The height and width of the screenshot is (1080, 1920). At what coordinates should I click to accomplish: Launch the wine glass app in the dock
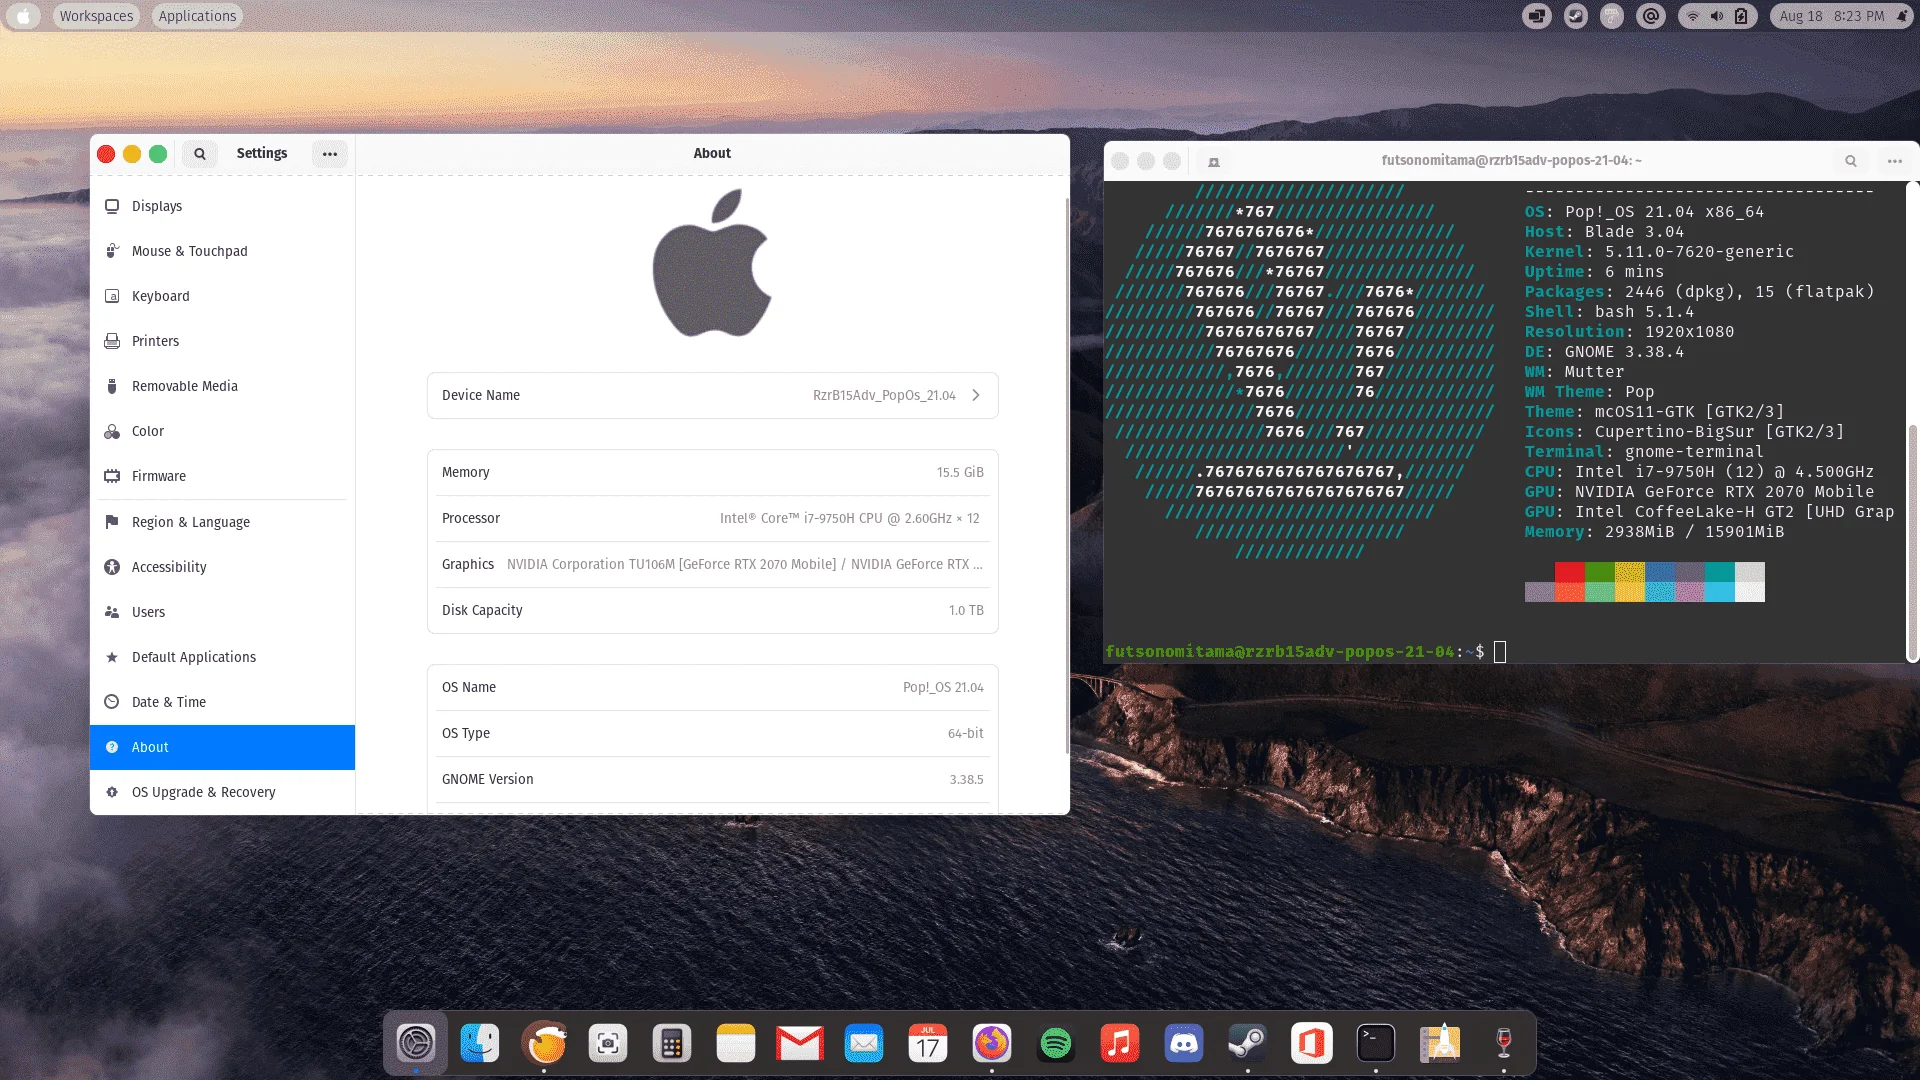click(1504, 1044)
